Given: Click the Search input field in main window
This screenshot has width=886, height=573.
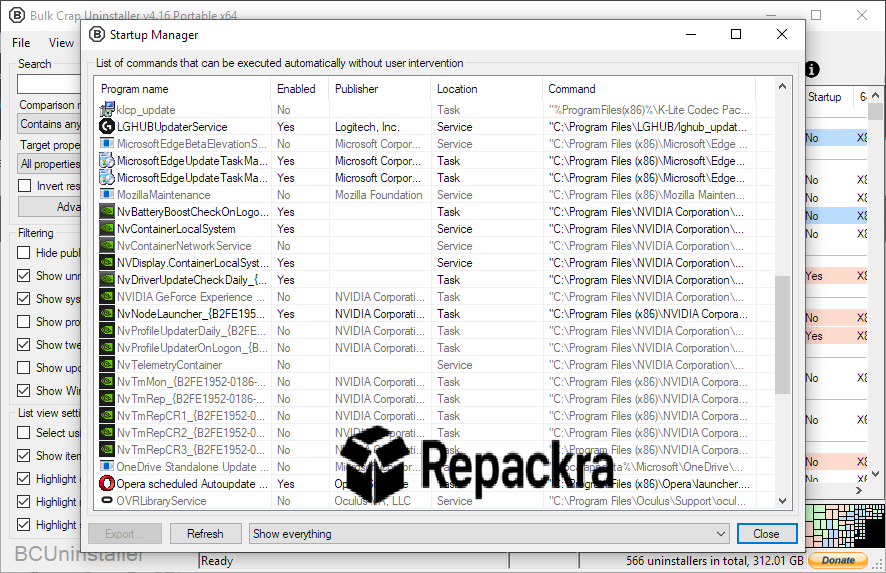Looking at the screenshot, I should pos(49,84).
